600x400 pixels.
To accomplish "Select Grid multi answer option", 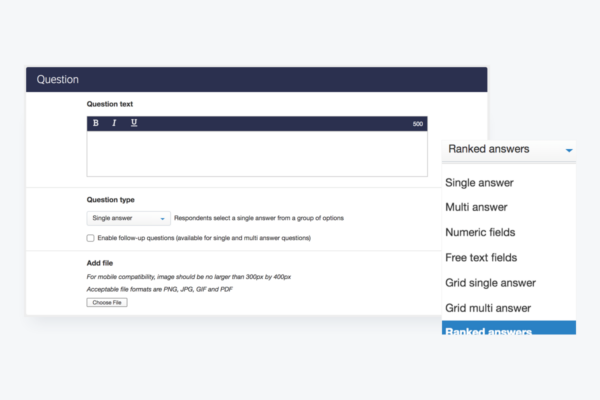I will (x=488, y=308).
